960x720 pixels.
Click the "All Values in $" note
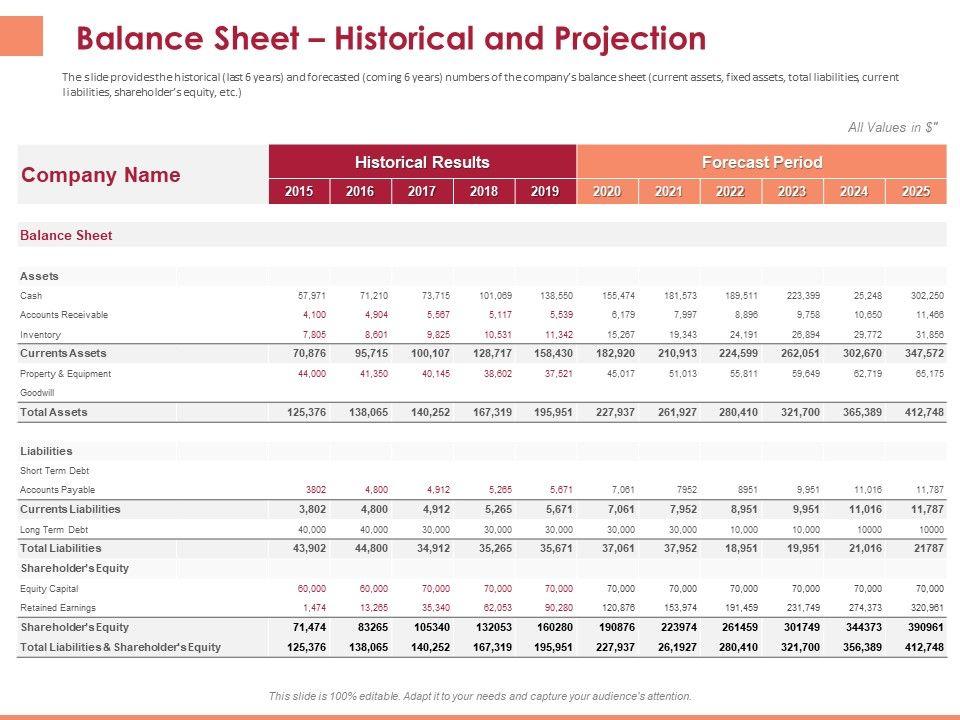[x=893, y=127]
